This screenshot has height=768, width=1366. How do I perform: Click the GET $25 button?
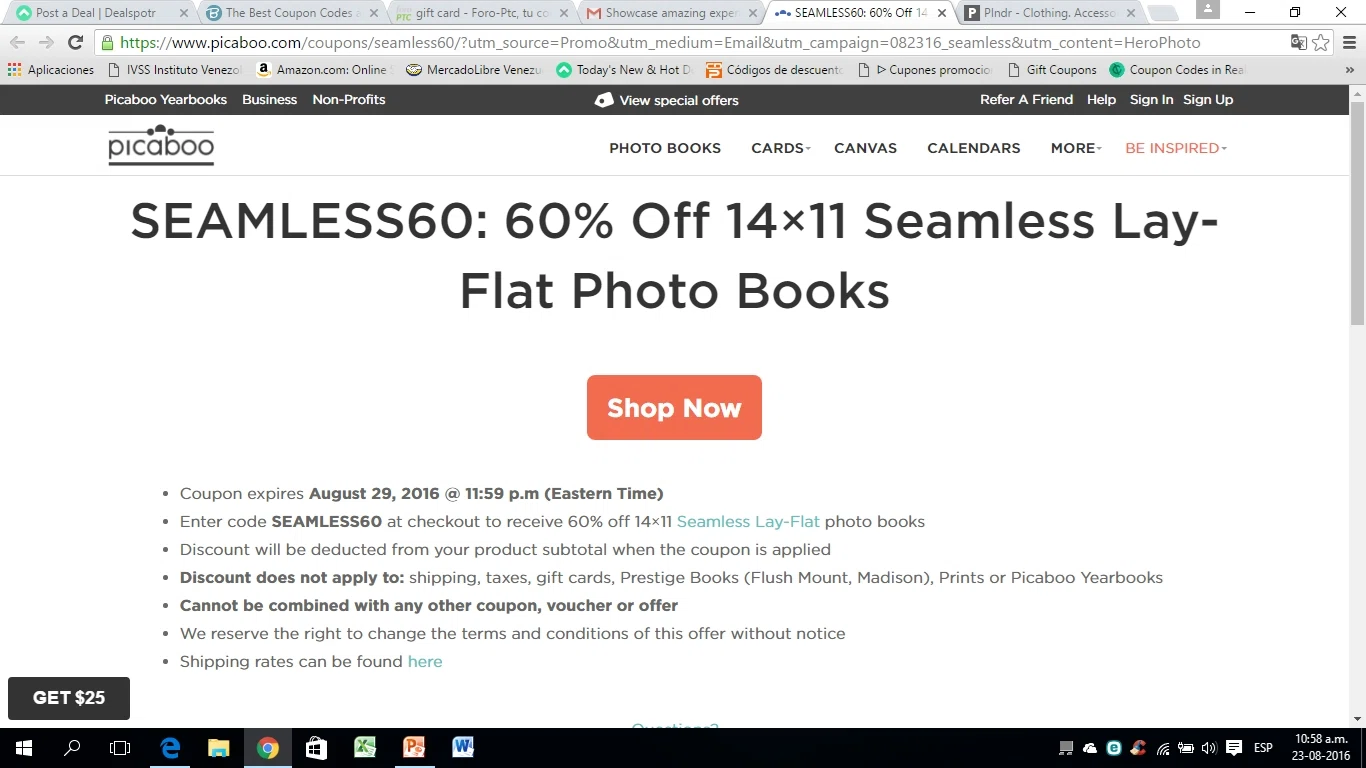69,698
